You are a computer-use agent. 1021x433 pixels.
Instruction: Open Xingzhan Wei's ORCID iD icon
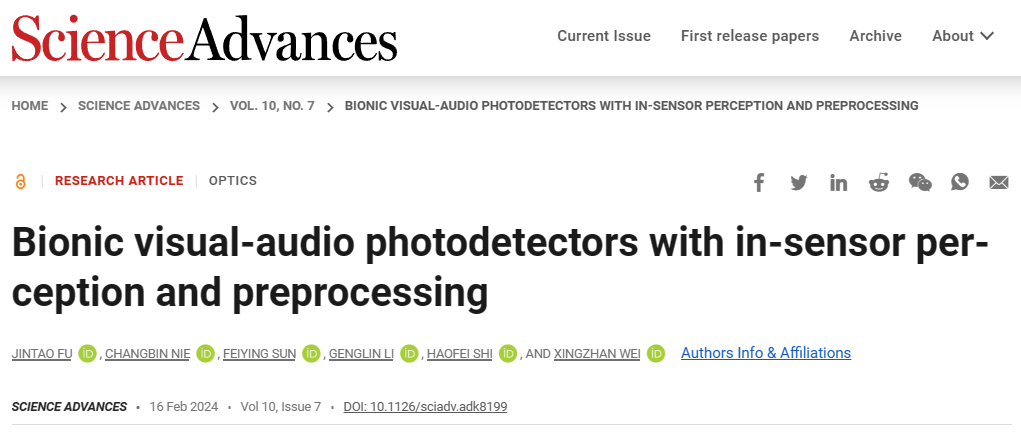point(656,353)
